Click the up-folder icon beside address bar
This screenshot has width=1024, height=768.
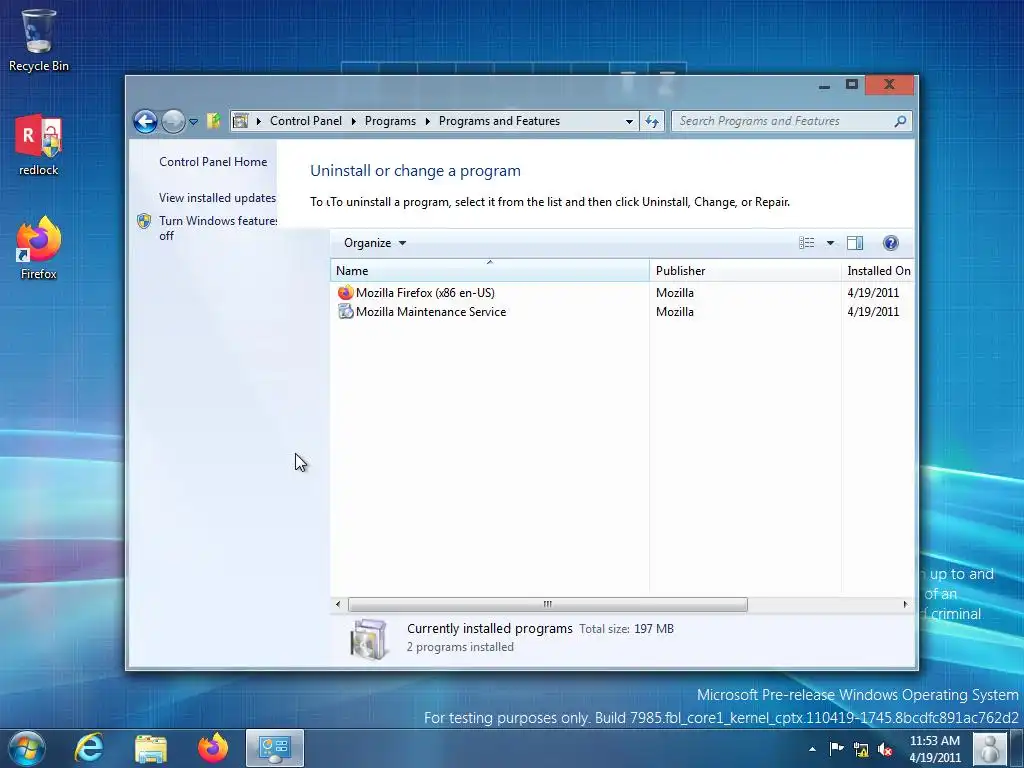[214, 121]
